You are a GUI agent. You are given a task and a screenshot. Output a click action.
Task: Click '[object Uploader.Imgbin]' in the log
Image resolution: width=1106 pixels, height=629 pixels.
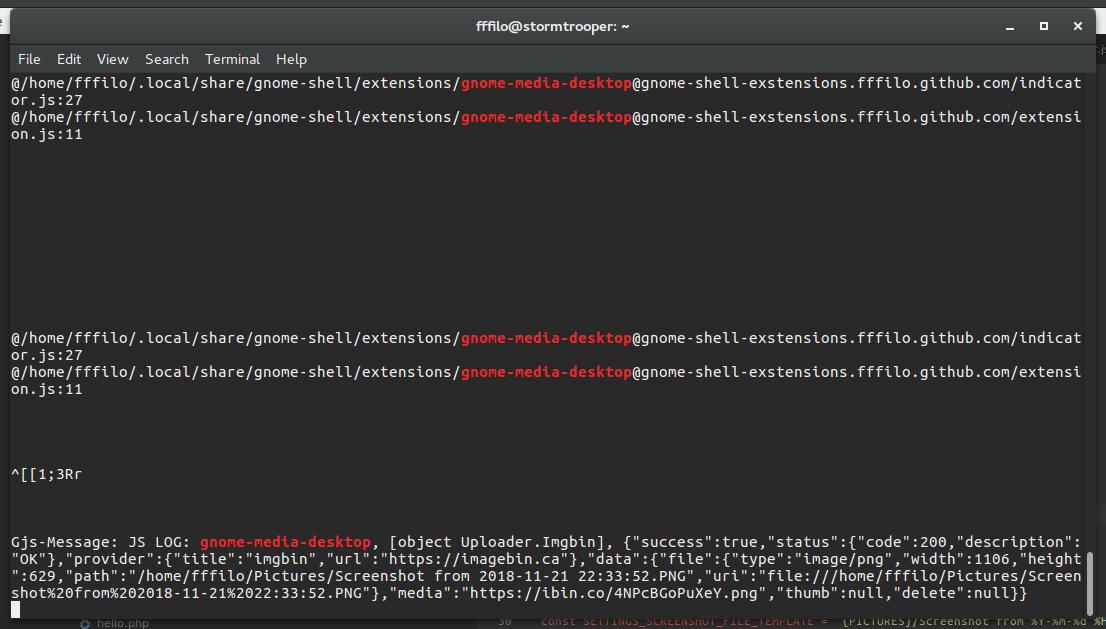point(501,542)
